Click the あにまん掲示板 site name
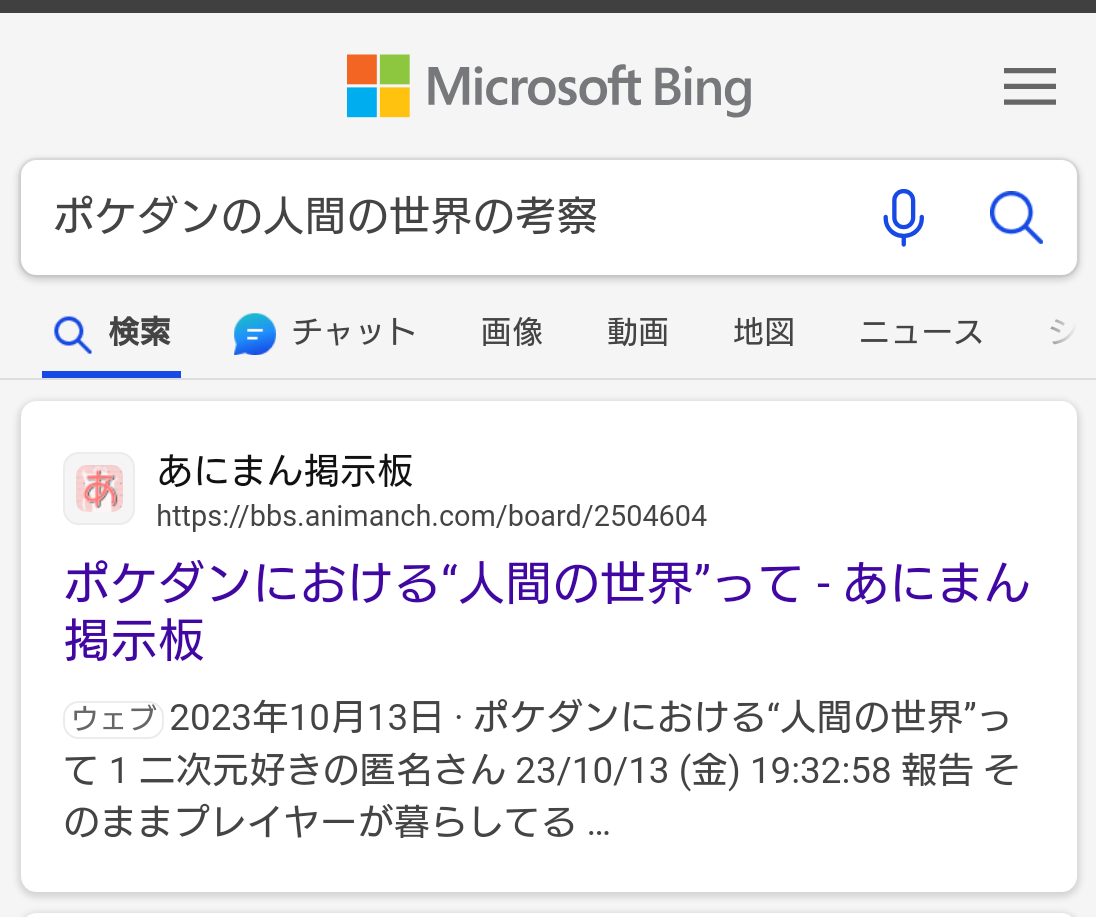This screenshot has height=917, width=1096. (285, 470)
